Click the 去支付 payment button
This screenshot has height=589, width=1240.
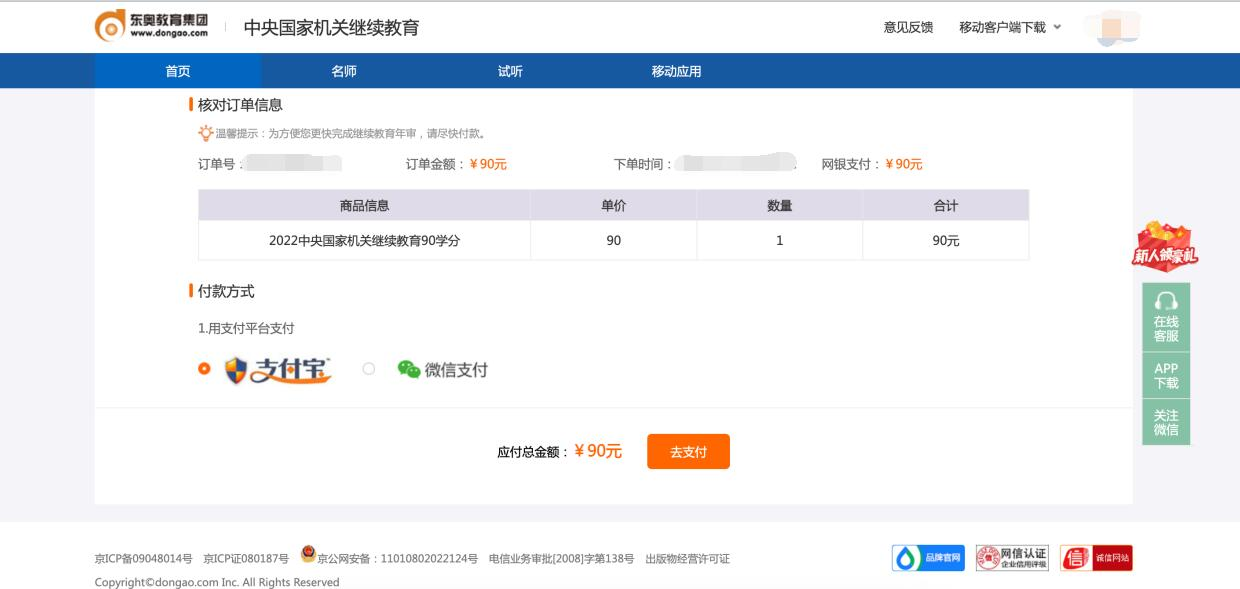[688, 451]
